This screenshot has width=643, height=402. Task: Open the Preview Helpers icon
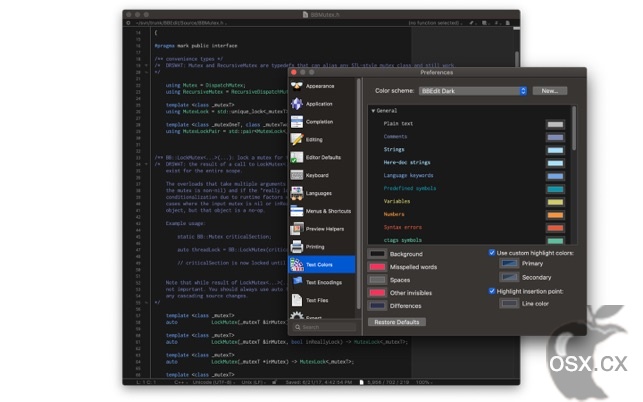(x=296, y=229)
